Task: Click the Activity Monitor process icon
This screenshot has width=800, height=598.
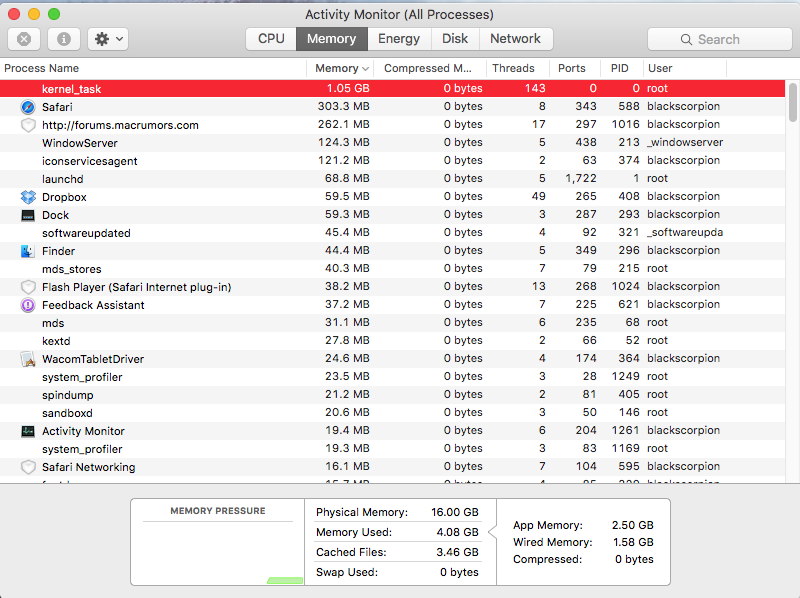Action: (28, 431)
